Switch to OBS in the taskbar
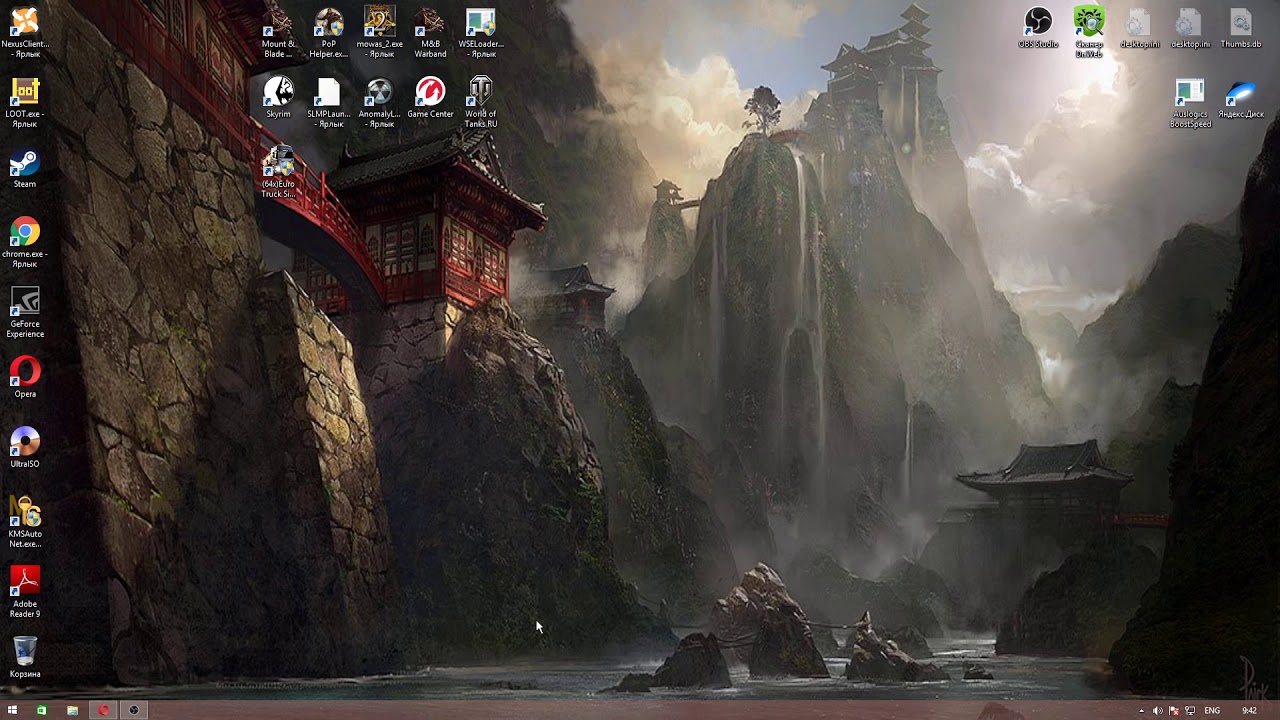 click(x=133, y=710)
